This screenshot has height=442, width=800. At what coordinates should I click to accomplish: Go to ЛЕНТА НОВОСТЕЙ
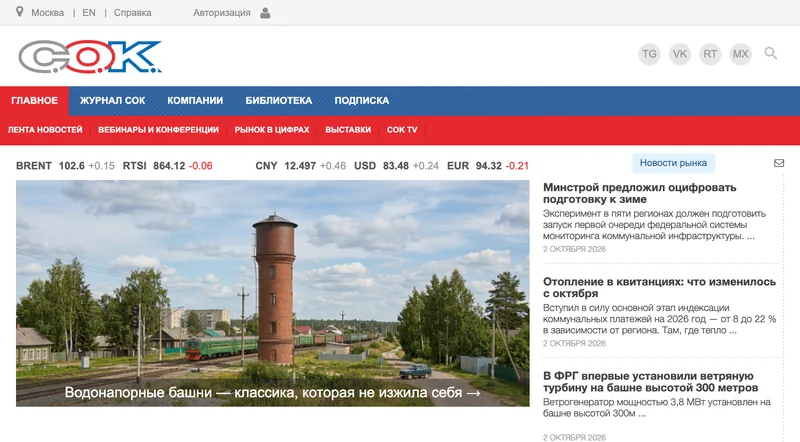(45, 130)
